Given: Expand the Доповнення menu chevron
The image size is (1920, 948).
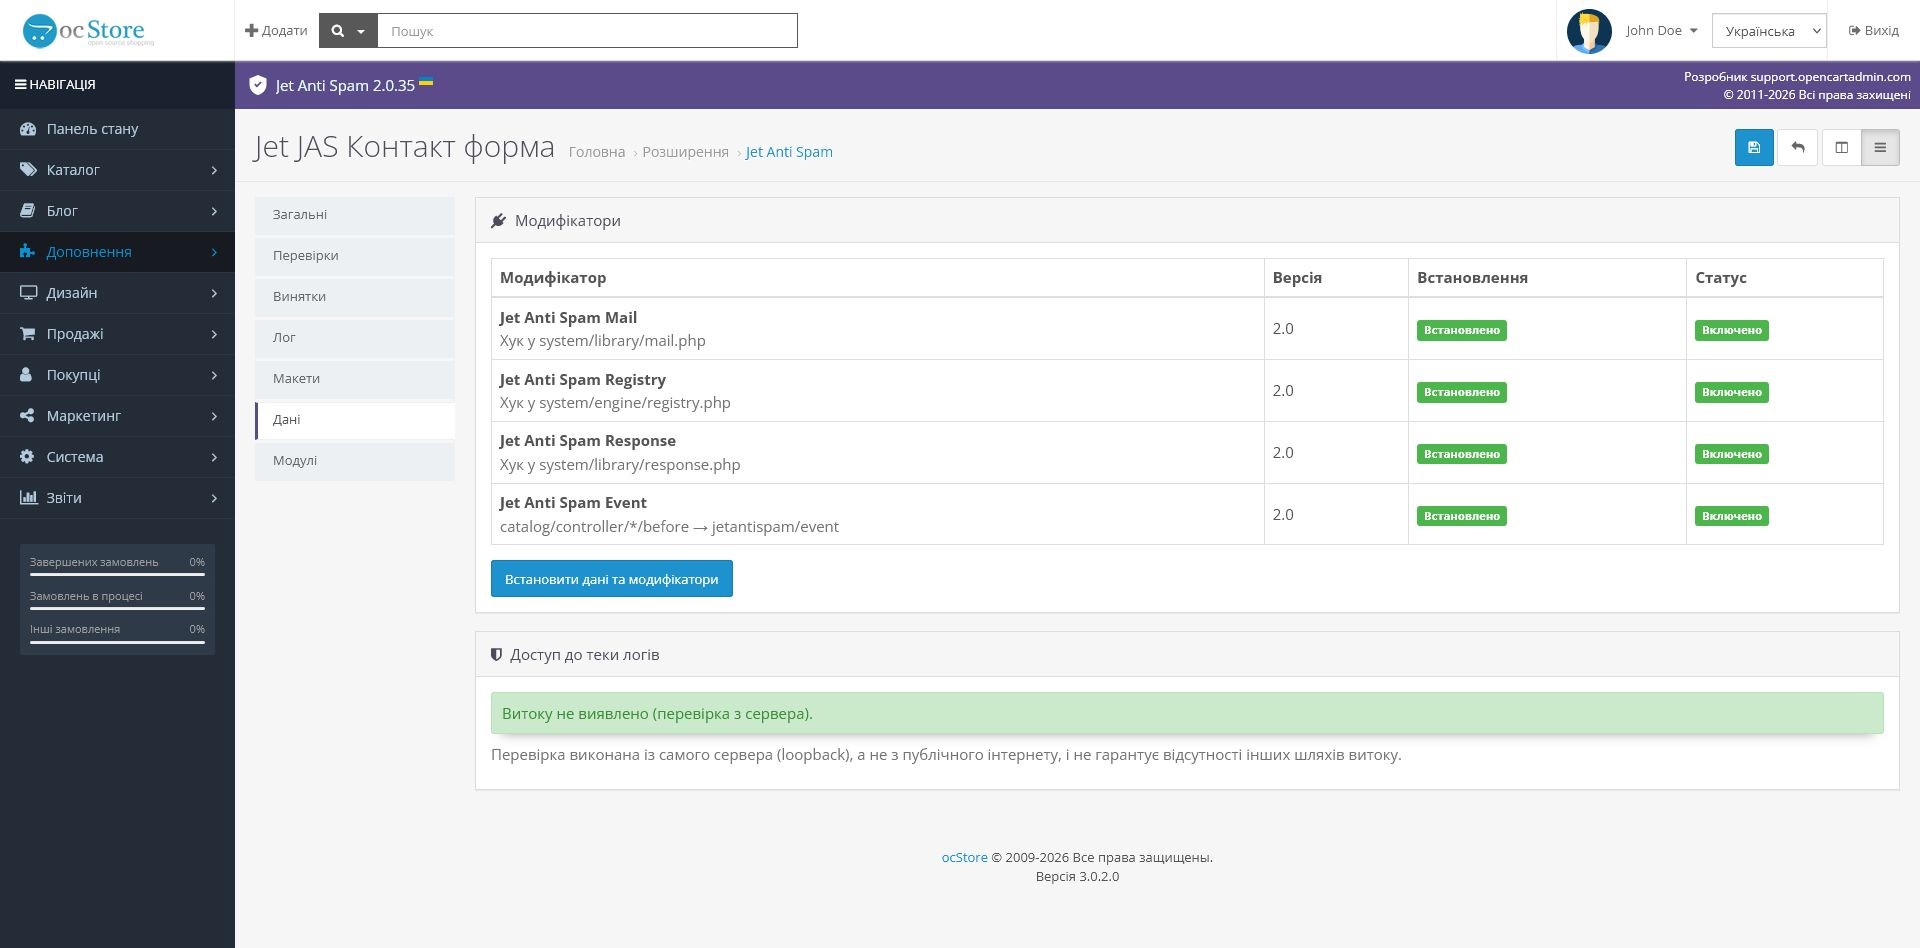Looking at the screenshot, I should coord(214,252).
